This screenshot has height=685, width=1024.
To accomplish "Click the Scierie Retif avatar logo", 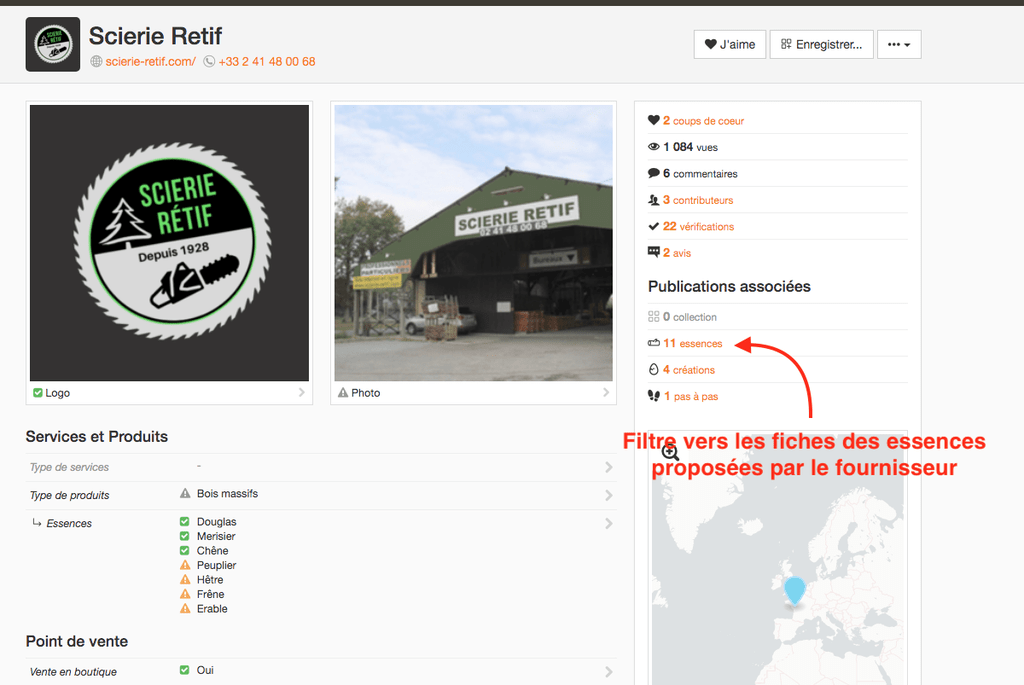I will click(x=53, y=44).
